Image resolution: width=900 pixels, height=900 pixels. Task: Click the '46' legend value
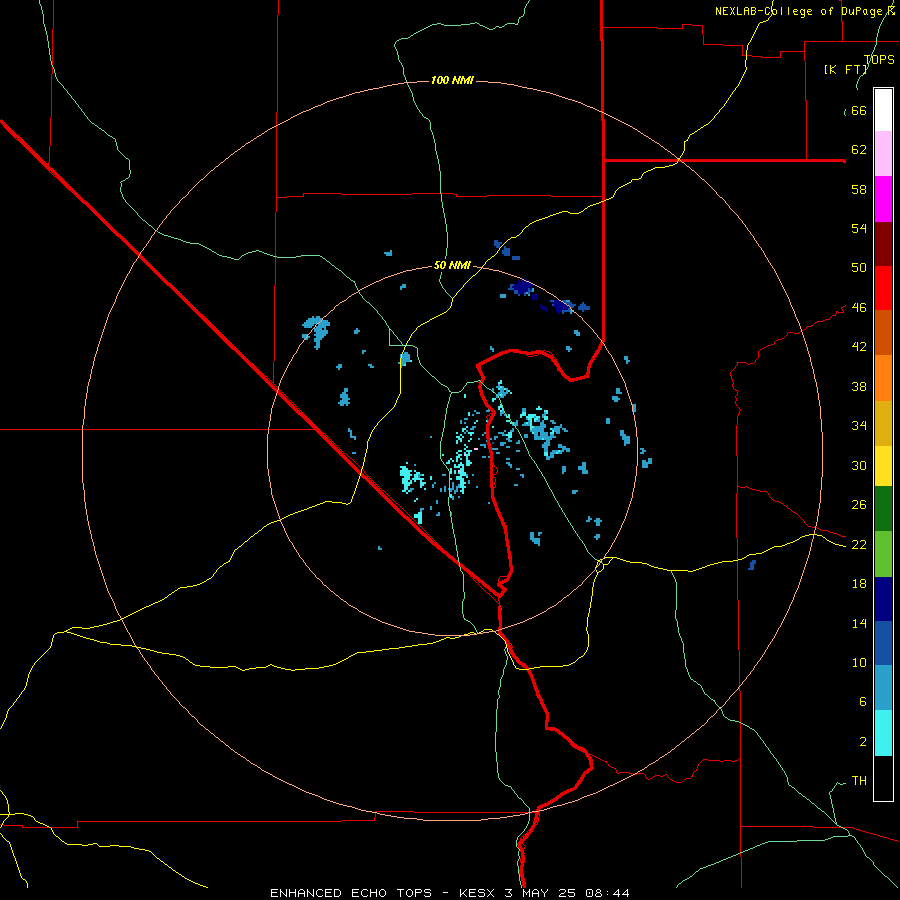point(859,308)
